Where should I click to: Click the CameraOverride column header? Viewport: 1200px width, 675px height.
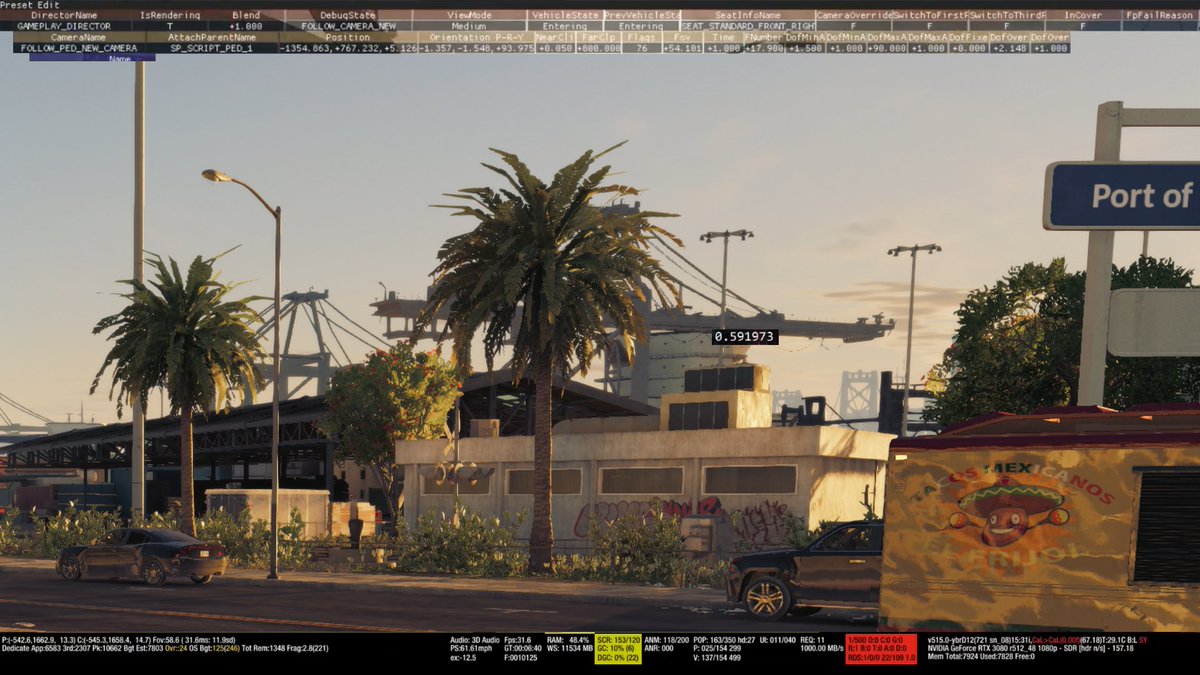click(x=854, y=16)
